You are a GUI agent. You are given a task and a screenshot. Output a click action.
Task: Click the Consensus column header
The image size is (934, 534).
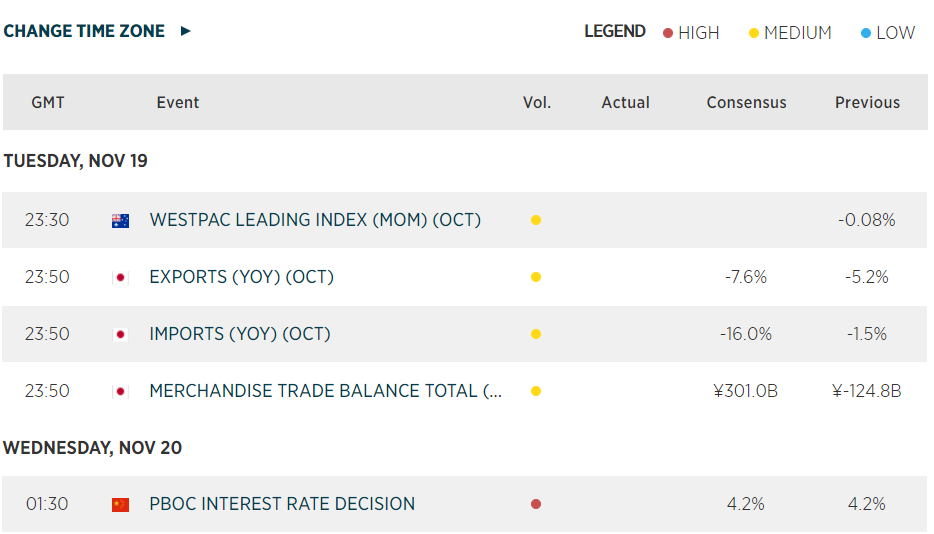tap(746, 102)
